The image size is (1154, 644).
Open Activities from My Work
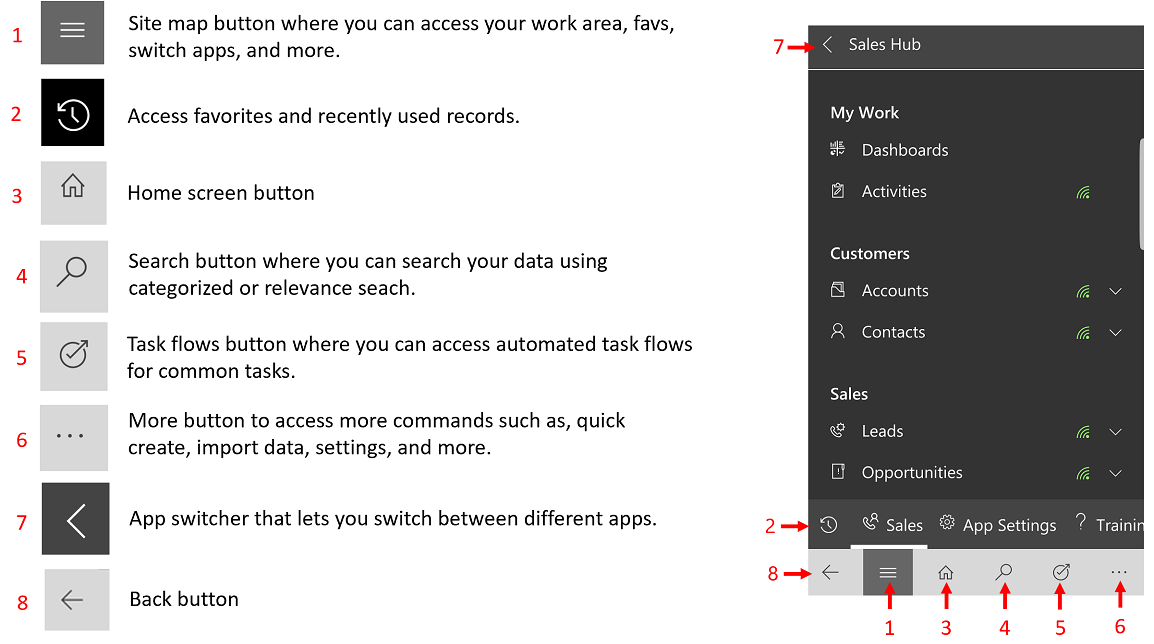[x=894, y=191]
